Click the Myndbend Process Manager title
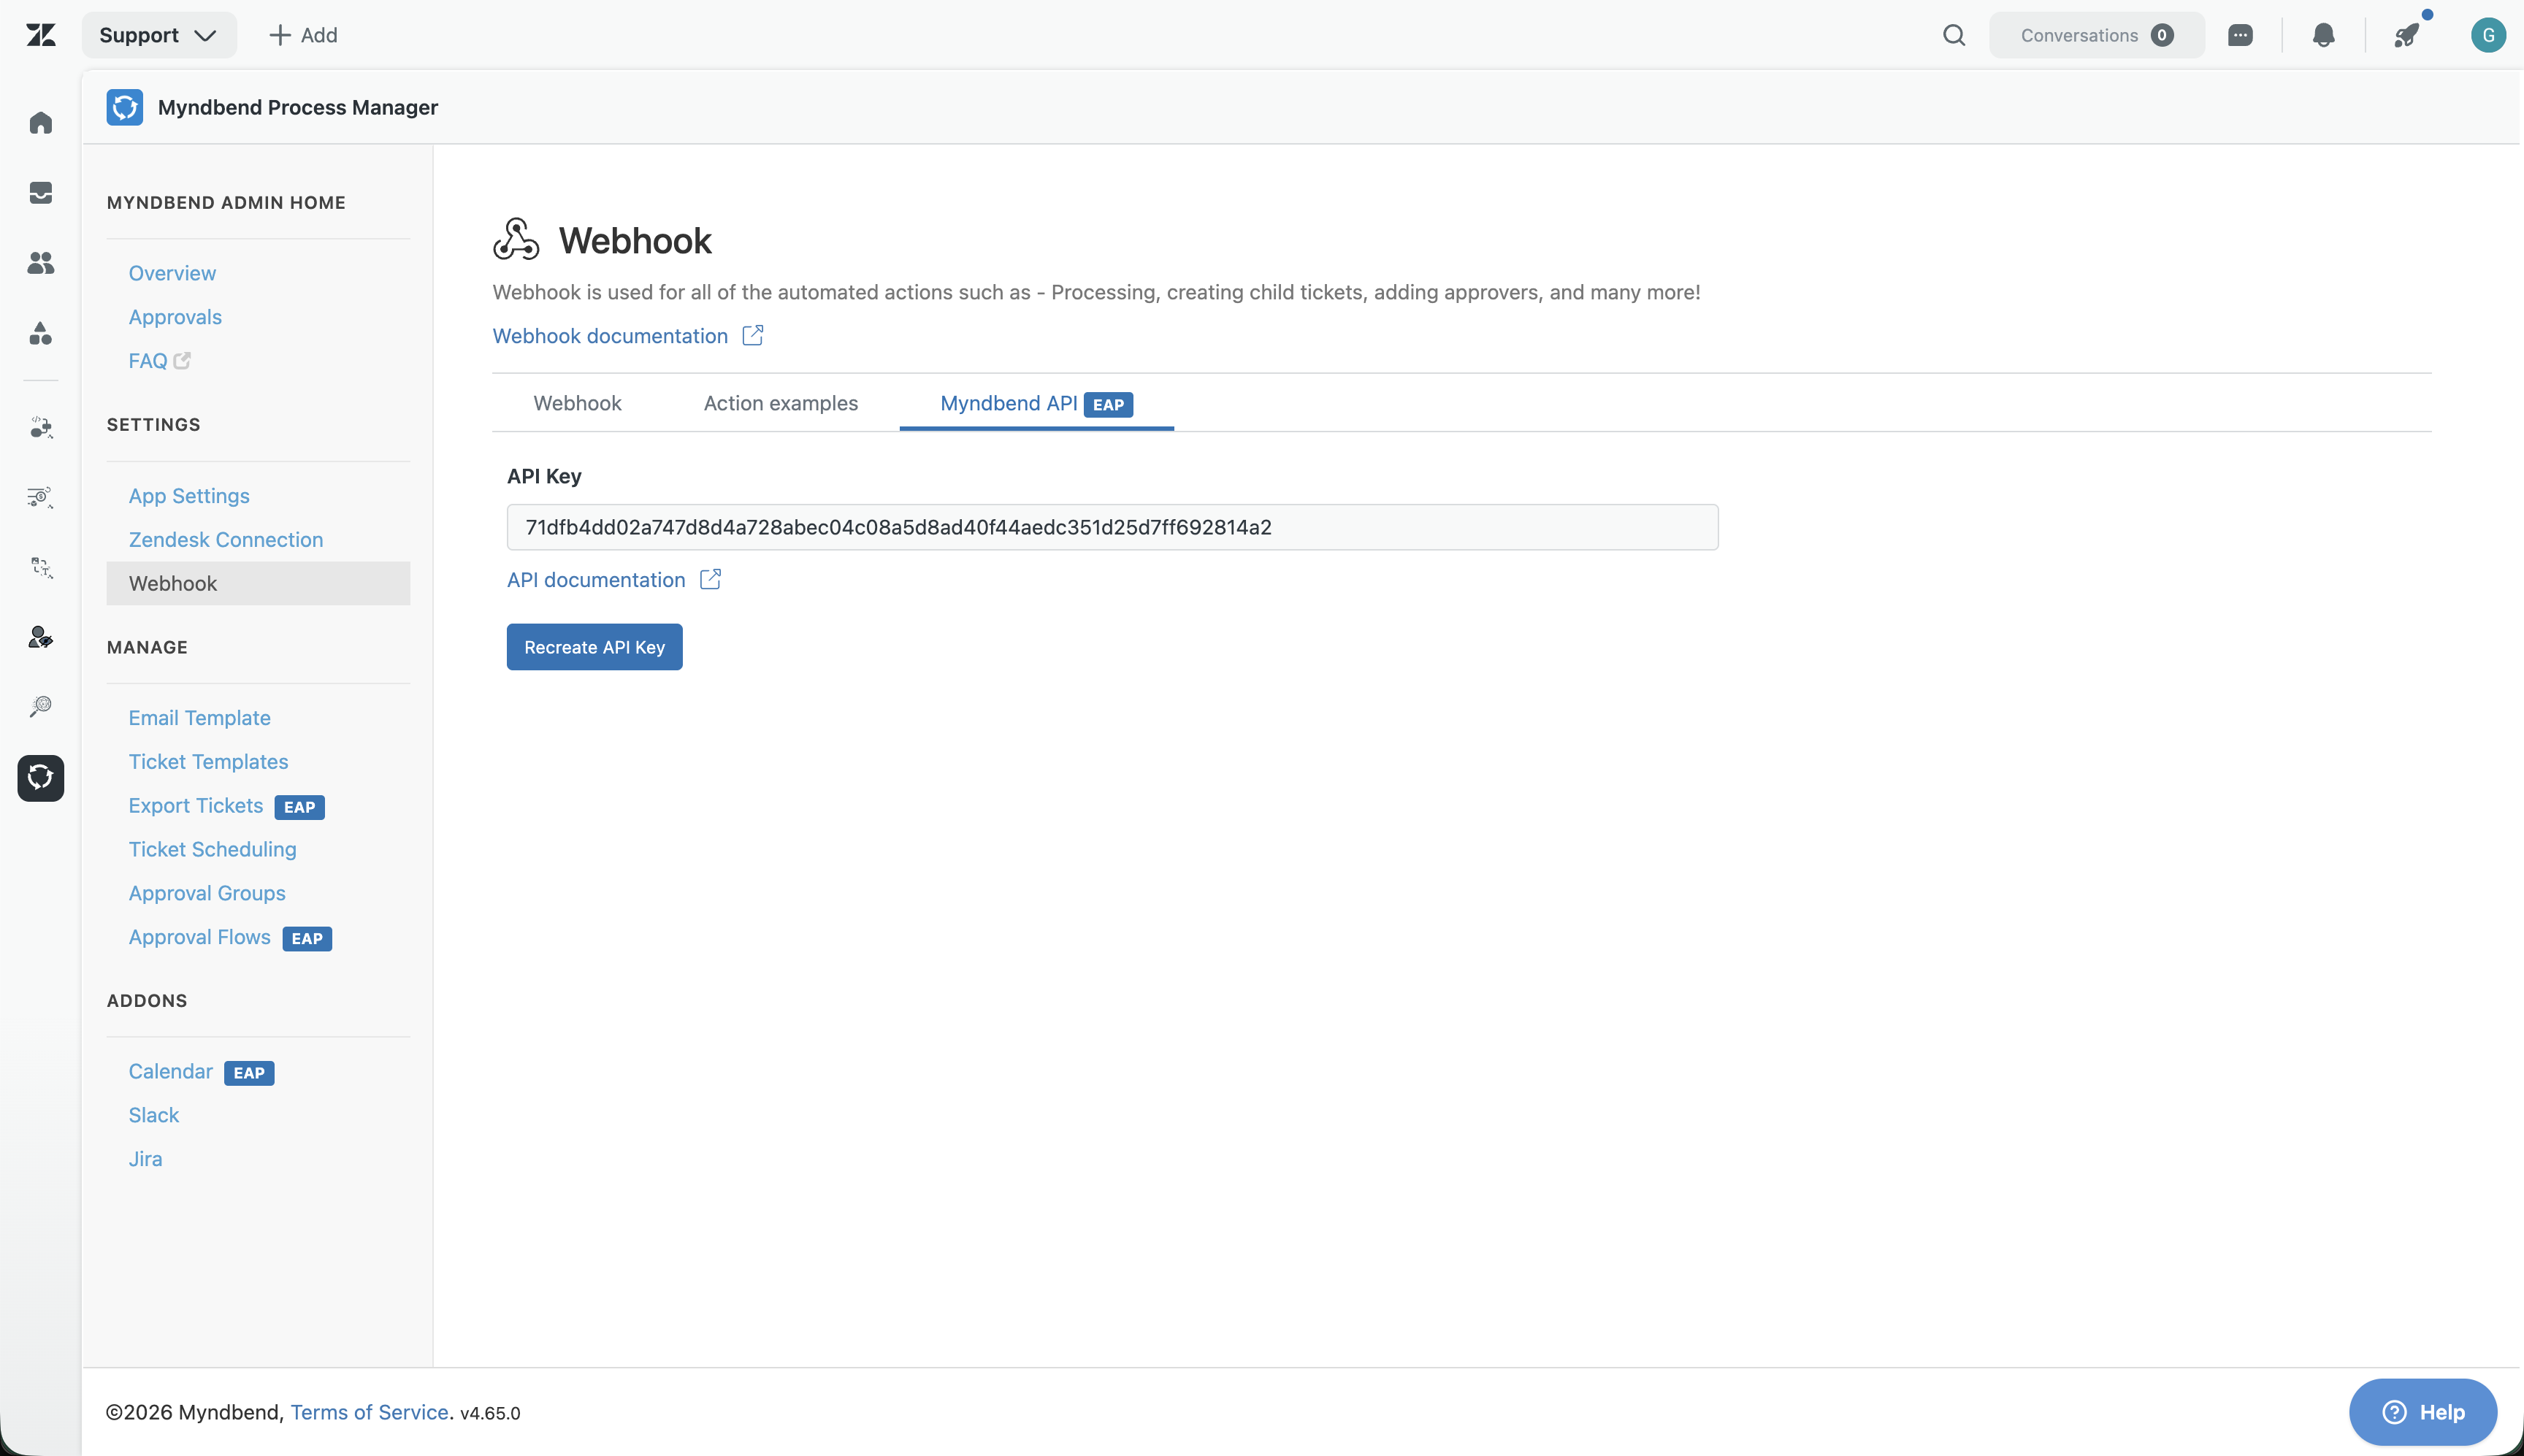 (x=298, y=107)
